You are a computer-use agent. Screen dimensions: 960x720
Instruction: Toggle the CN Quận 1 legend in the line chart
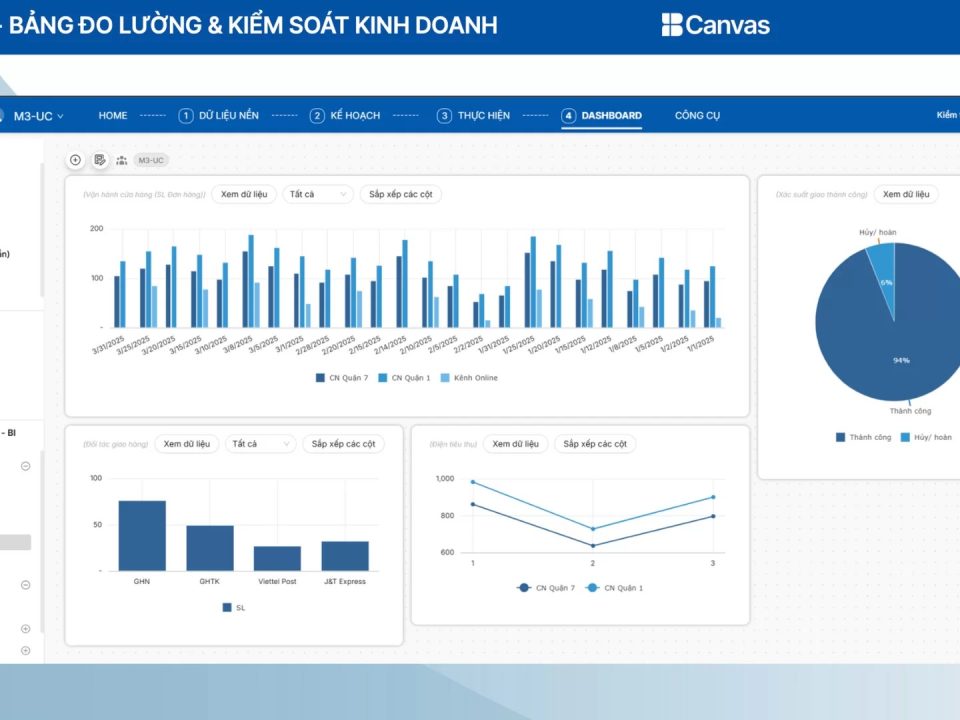coord(614,588)
